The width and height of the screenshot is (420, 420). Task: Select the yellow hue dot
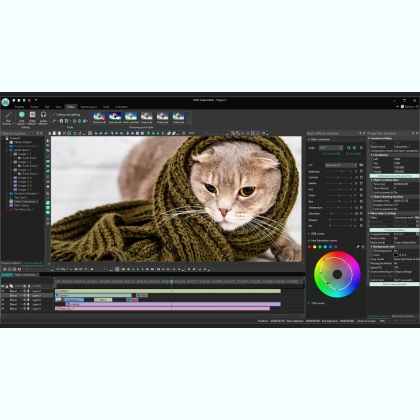[x=315, y=247]
